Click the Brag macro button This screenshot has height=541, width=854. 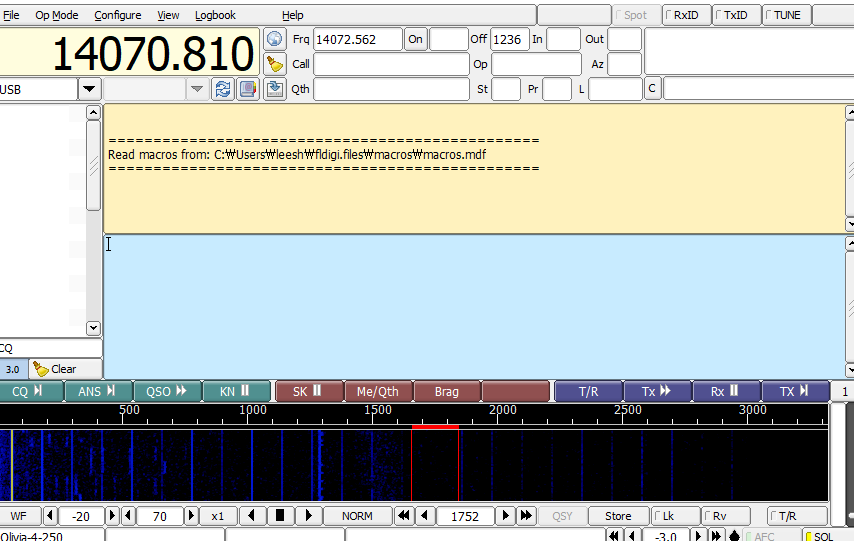(x=447, y=391)
